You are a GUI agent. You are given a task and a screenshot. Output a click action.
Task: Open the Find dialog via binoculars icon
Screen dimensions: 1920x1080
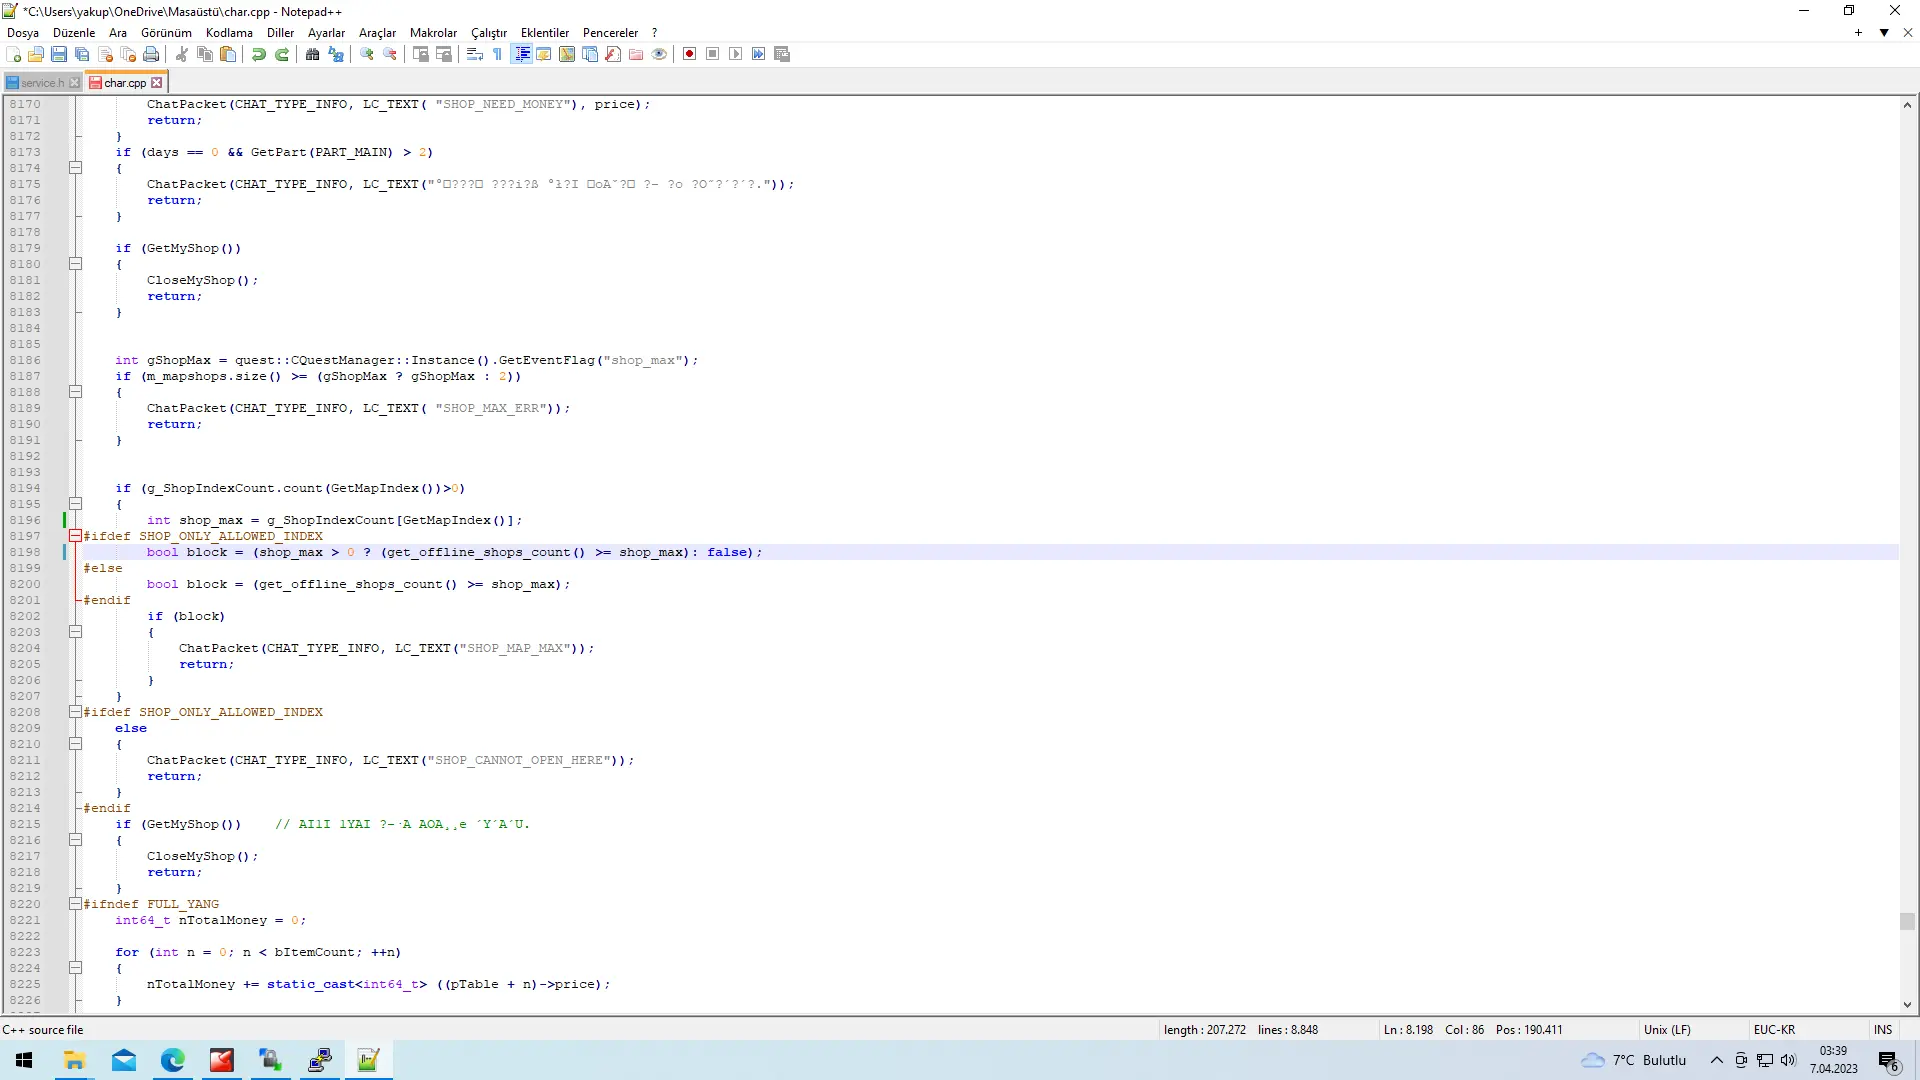tap(314, 54)
